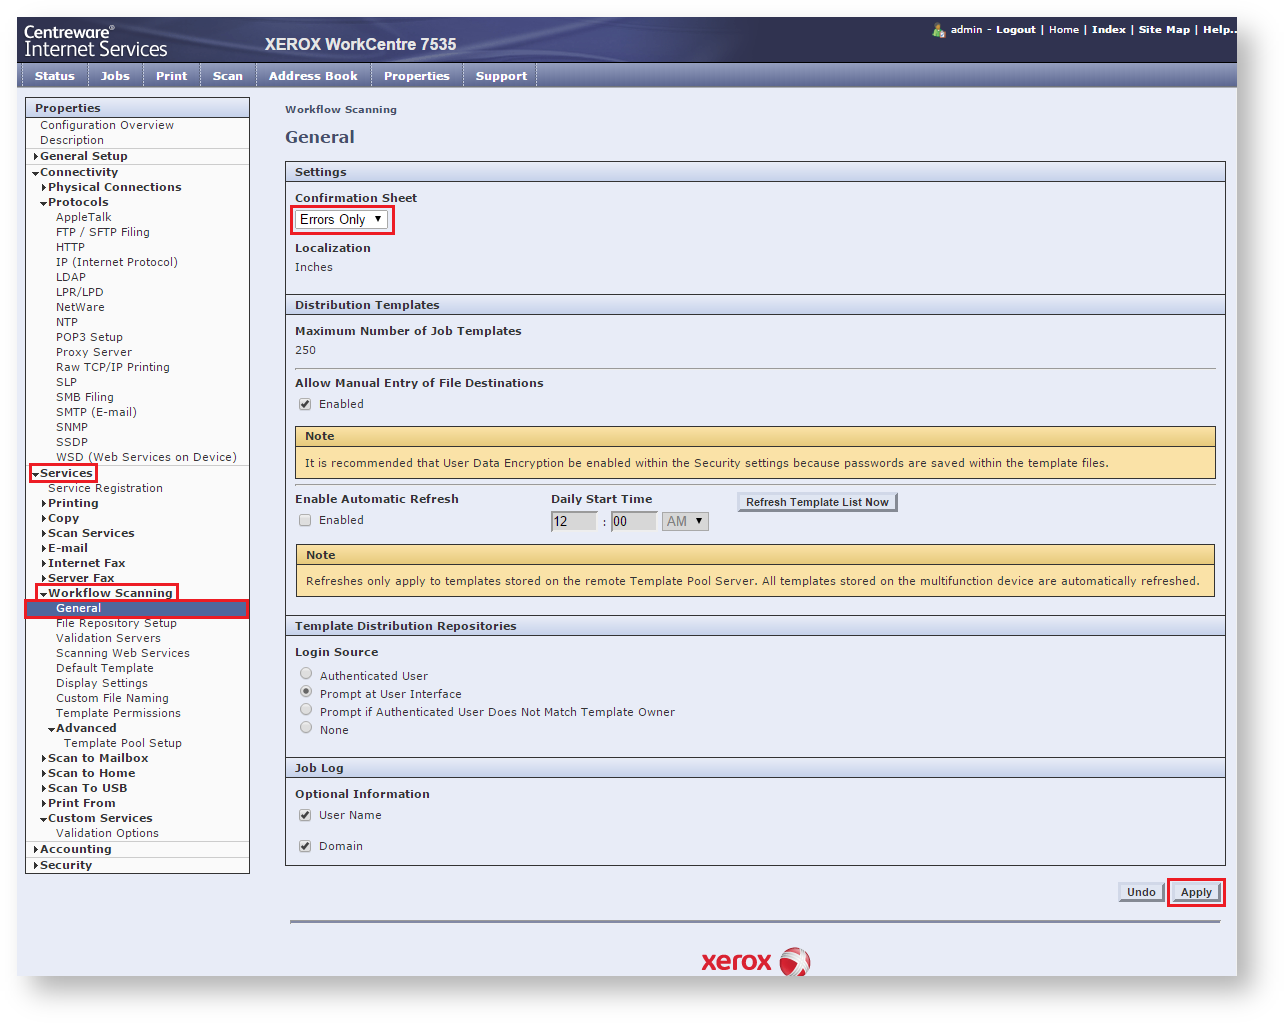The image size is (1285, 1024).
Task: Click the Xerox logo in the footer
Action: [x=756, y=962]
